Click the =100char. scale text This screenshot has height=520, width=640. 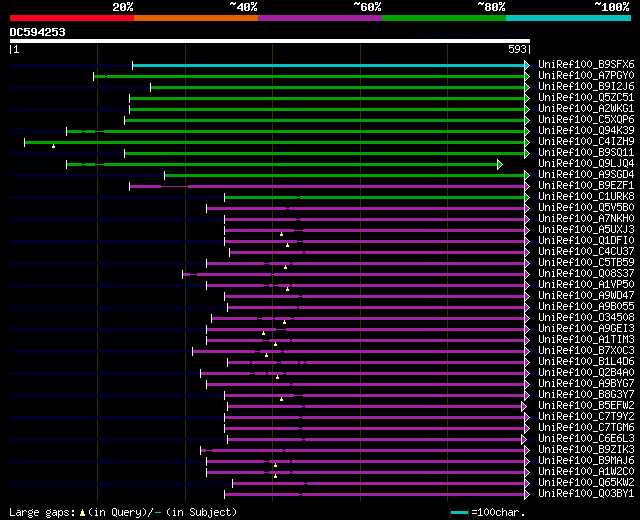point(498,512)
